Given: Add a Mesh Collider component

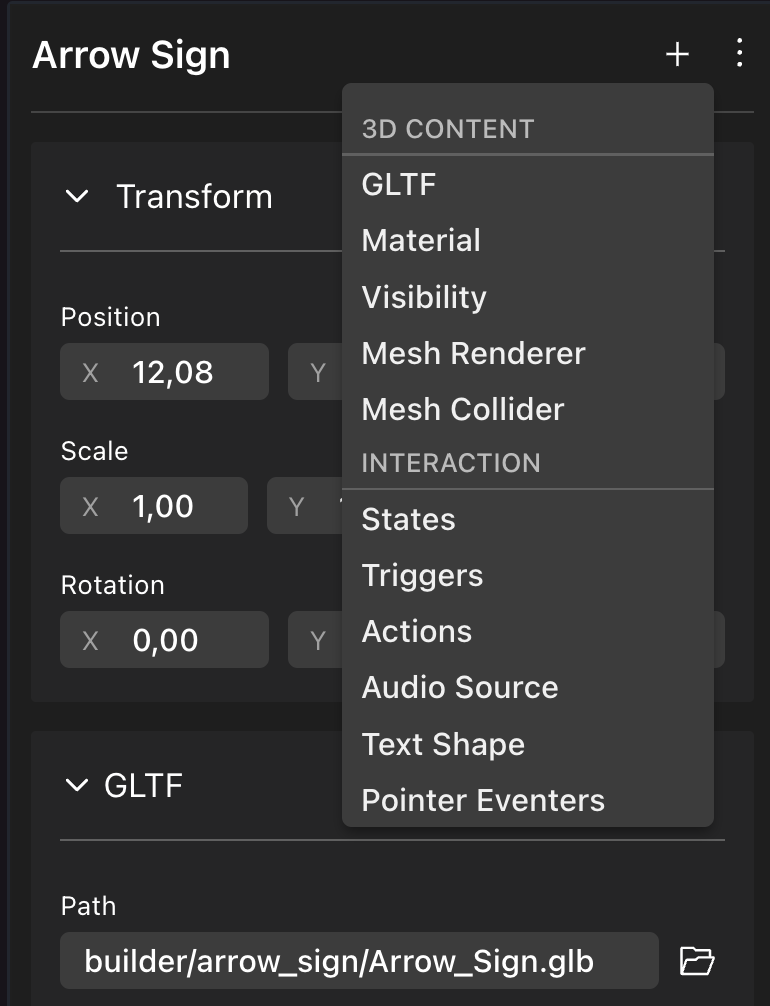Looking at the screenshot, I should click(463, 409).
